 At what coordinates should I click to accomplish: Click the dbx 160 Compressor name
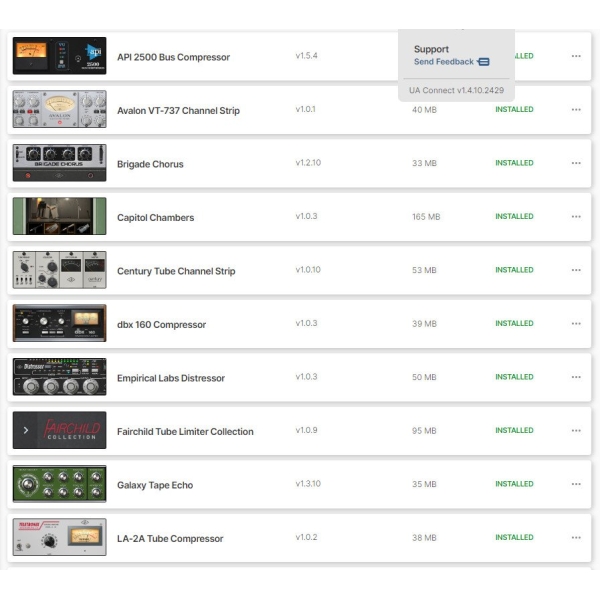point(161,325)
